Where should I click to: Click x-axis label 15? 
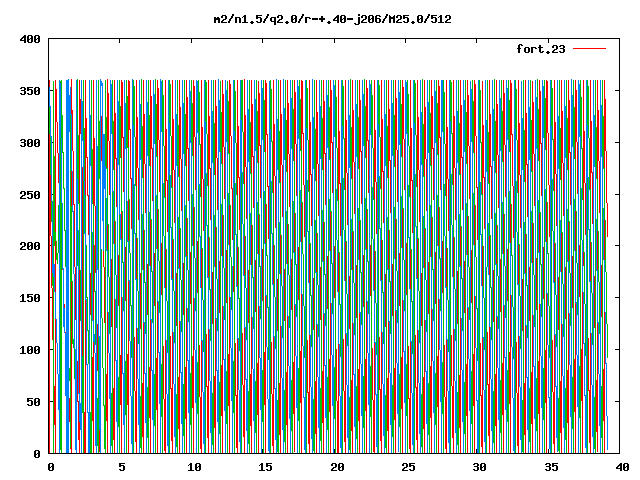266,467
